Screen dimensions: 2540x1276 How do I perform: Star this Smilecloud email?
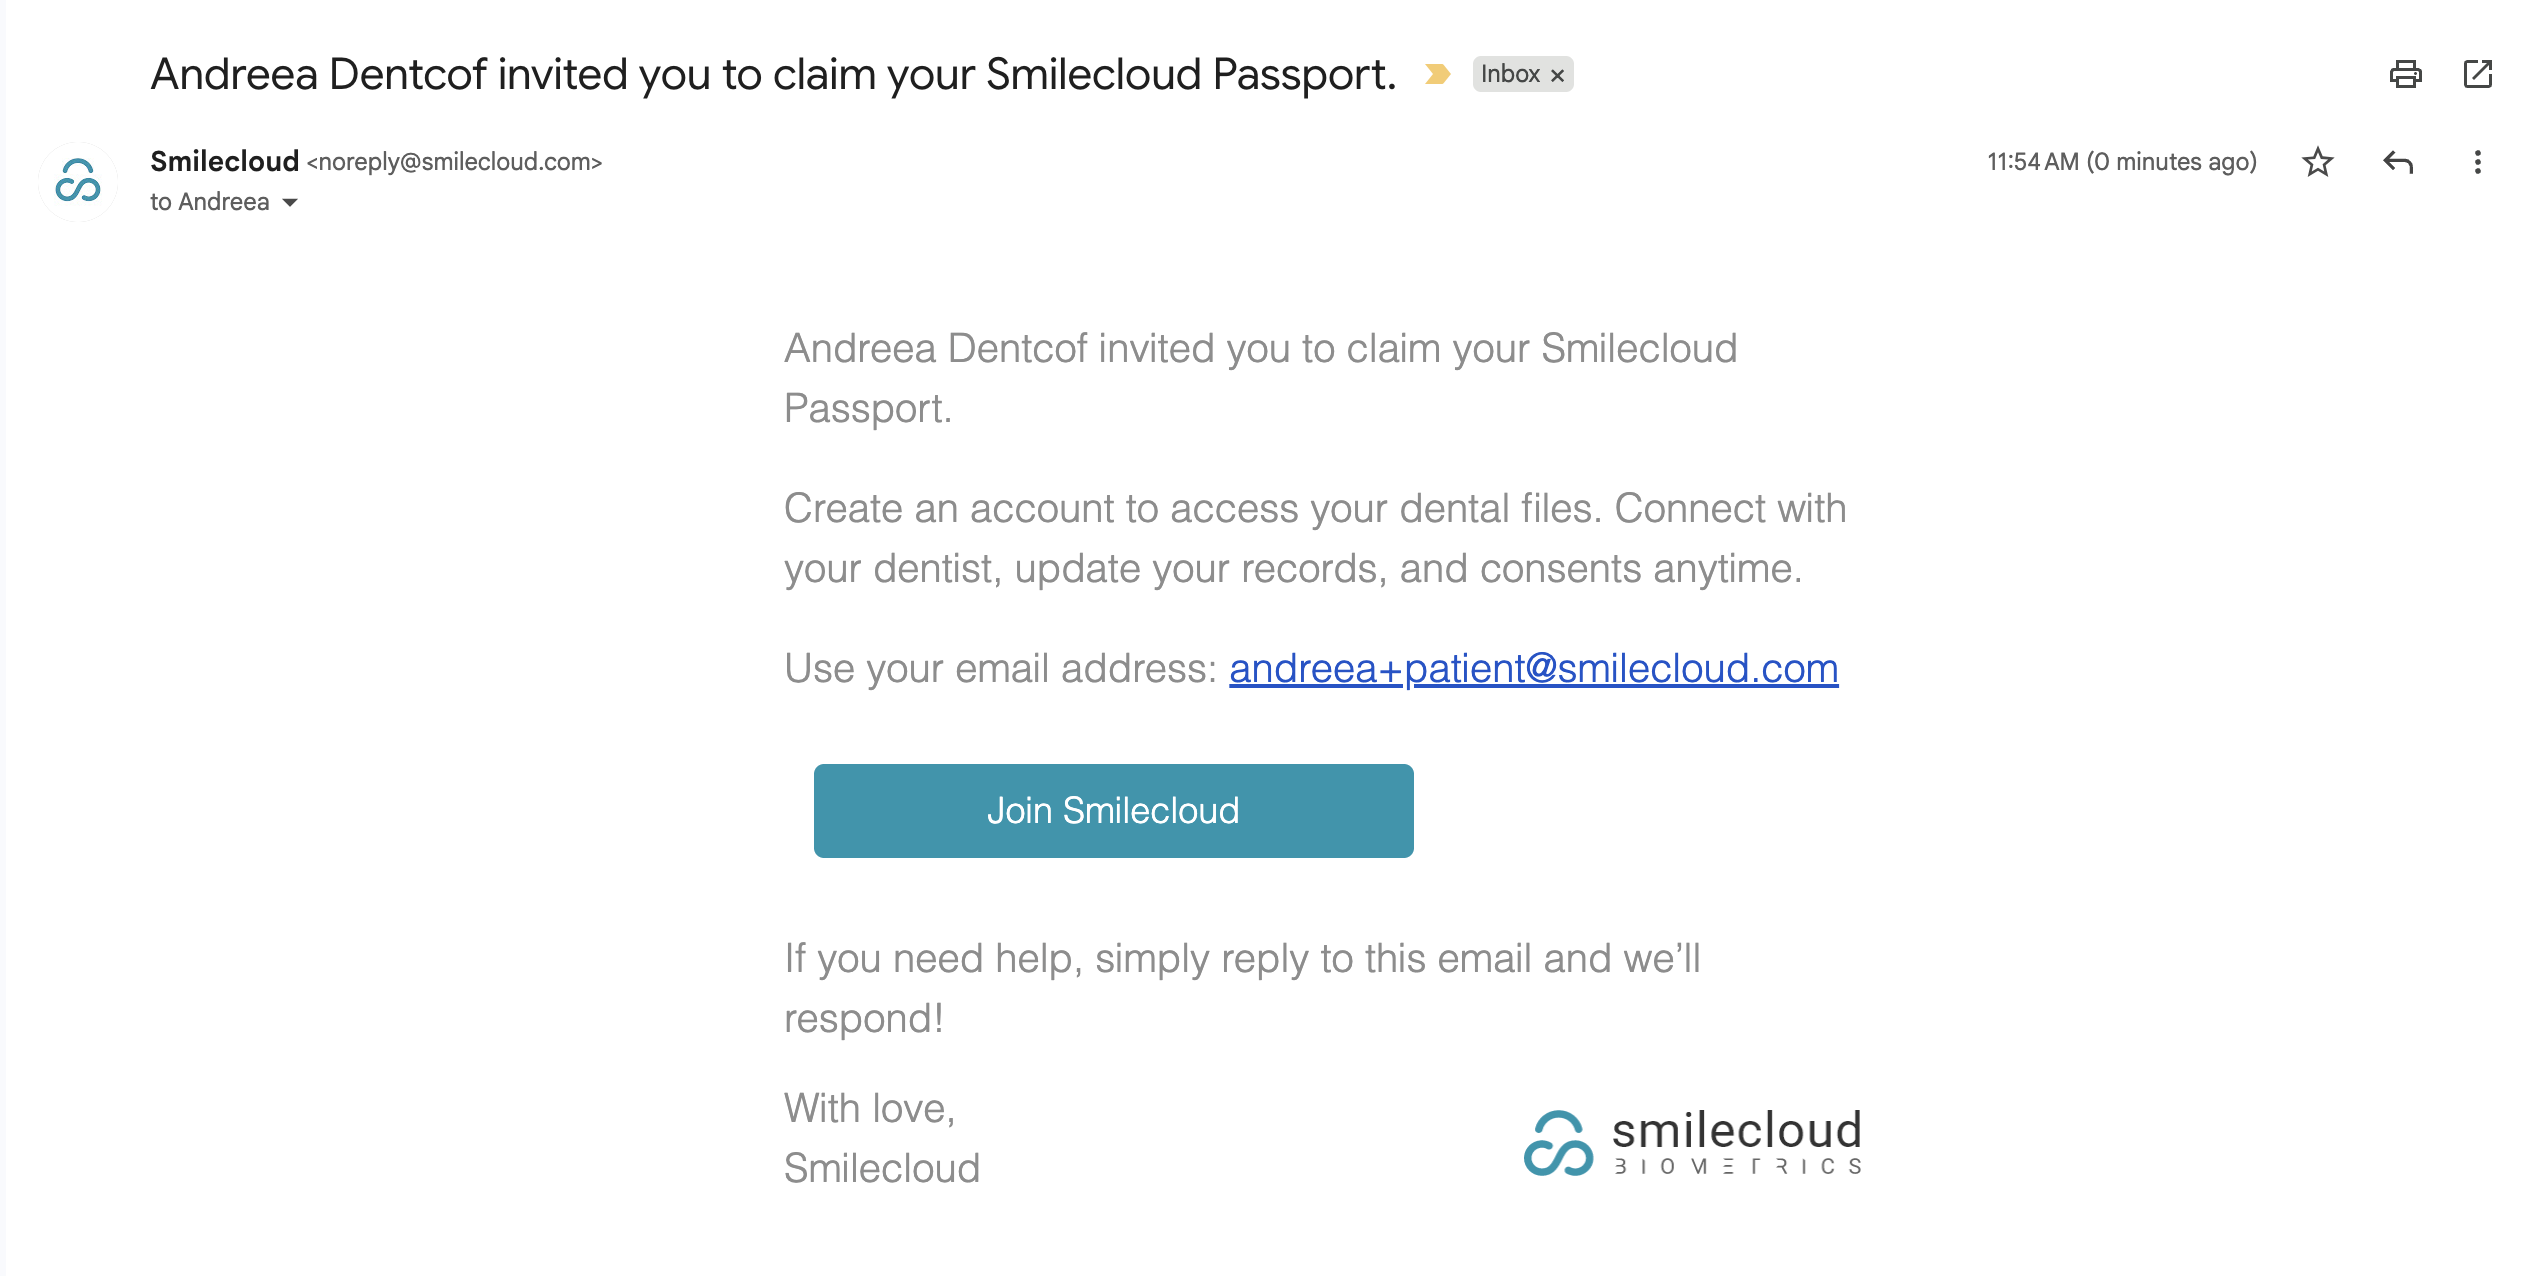pyautogui.click(x=2317, y=162)
